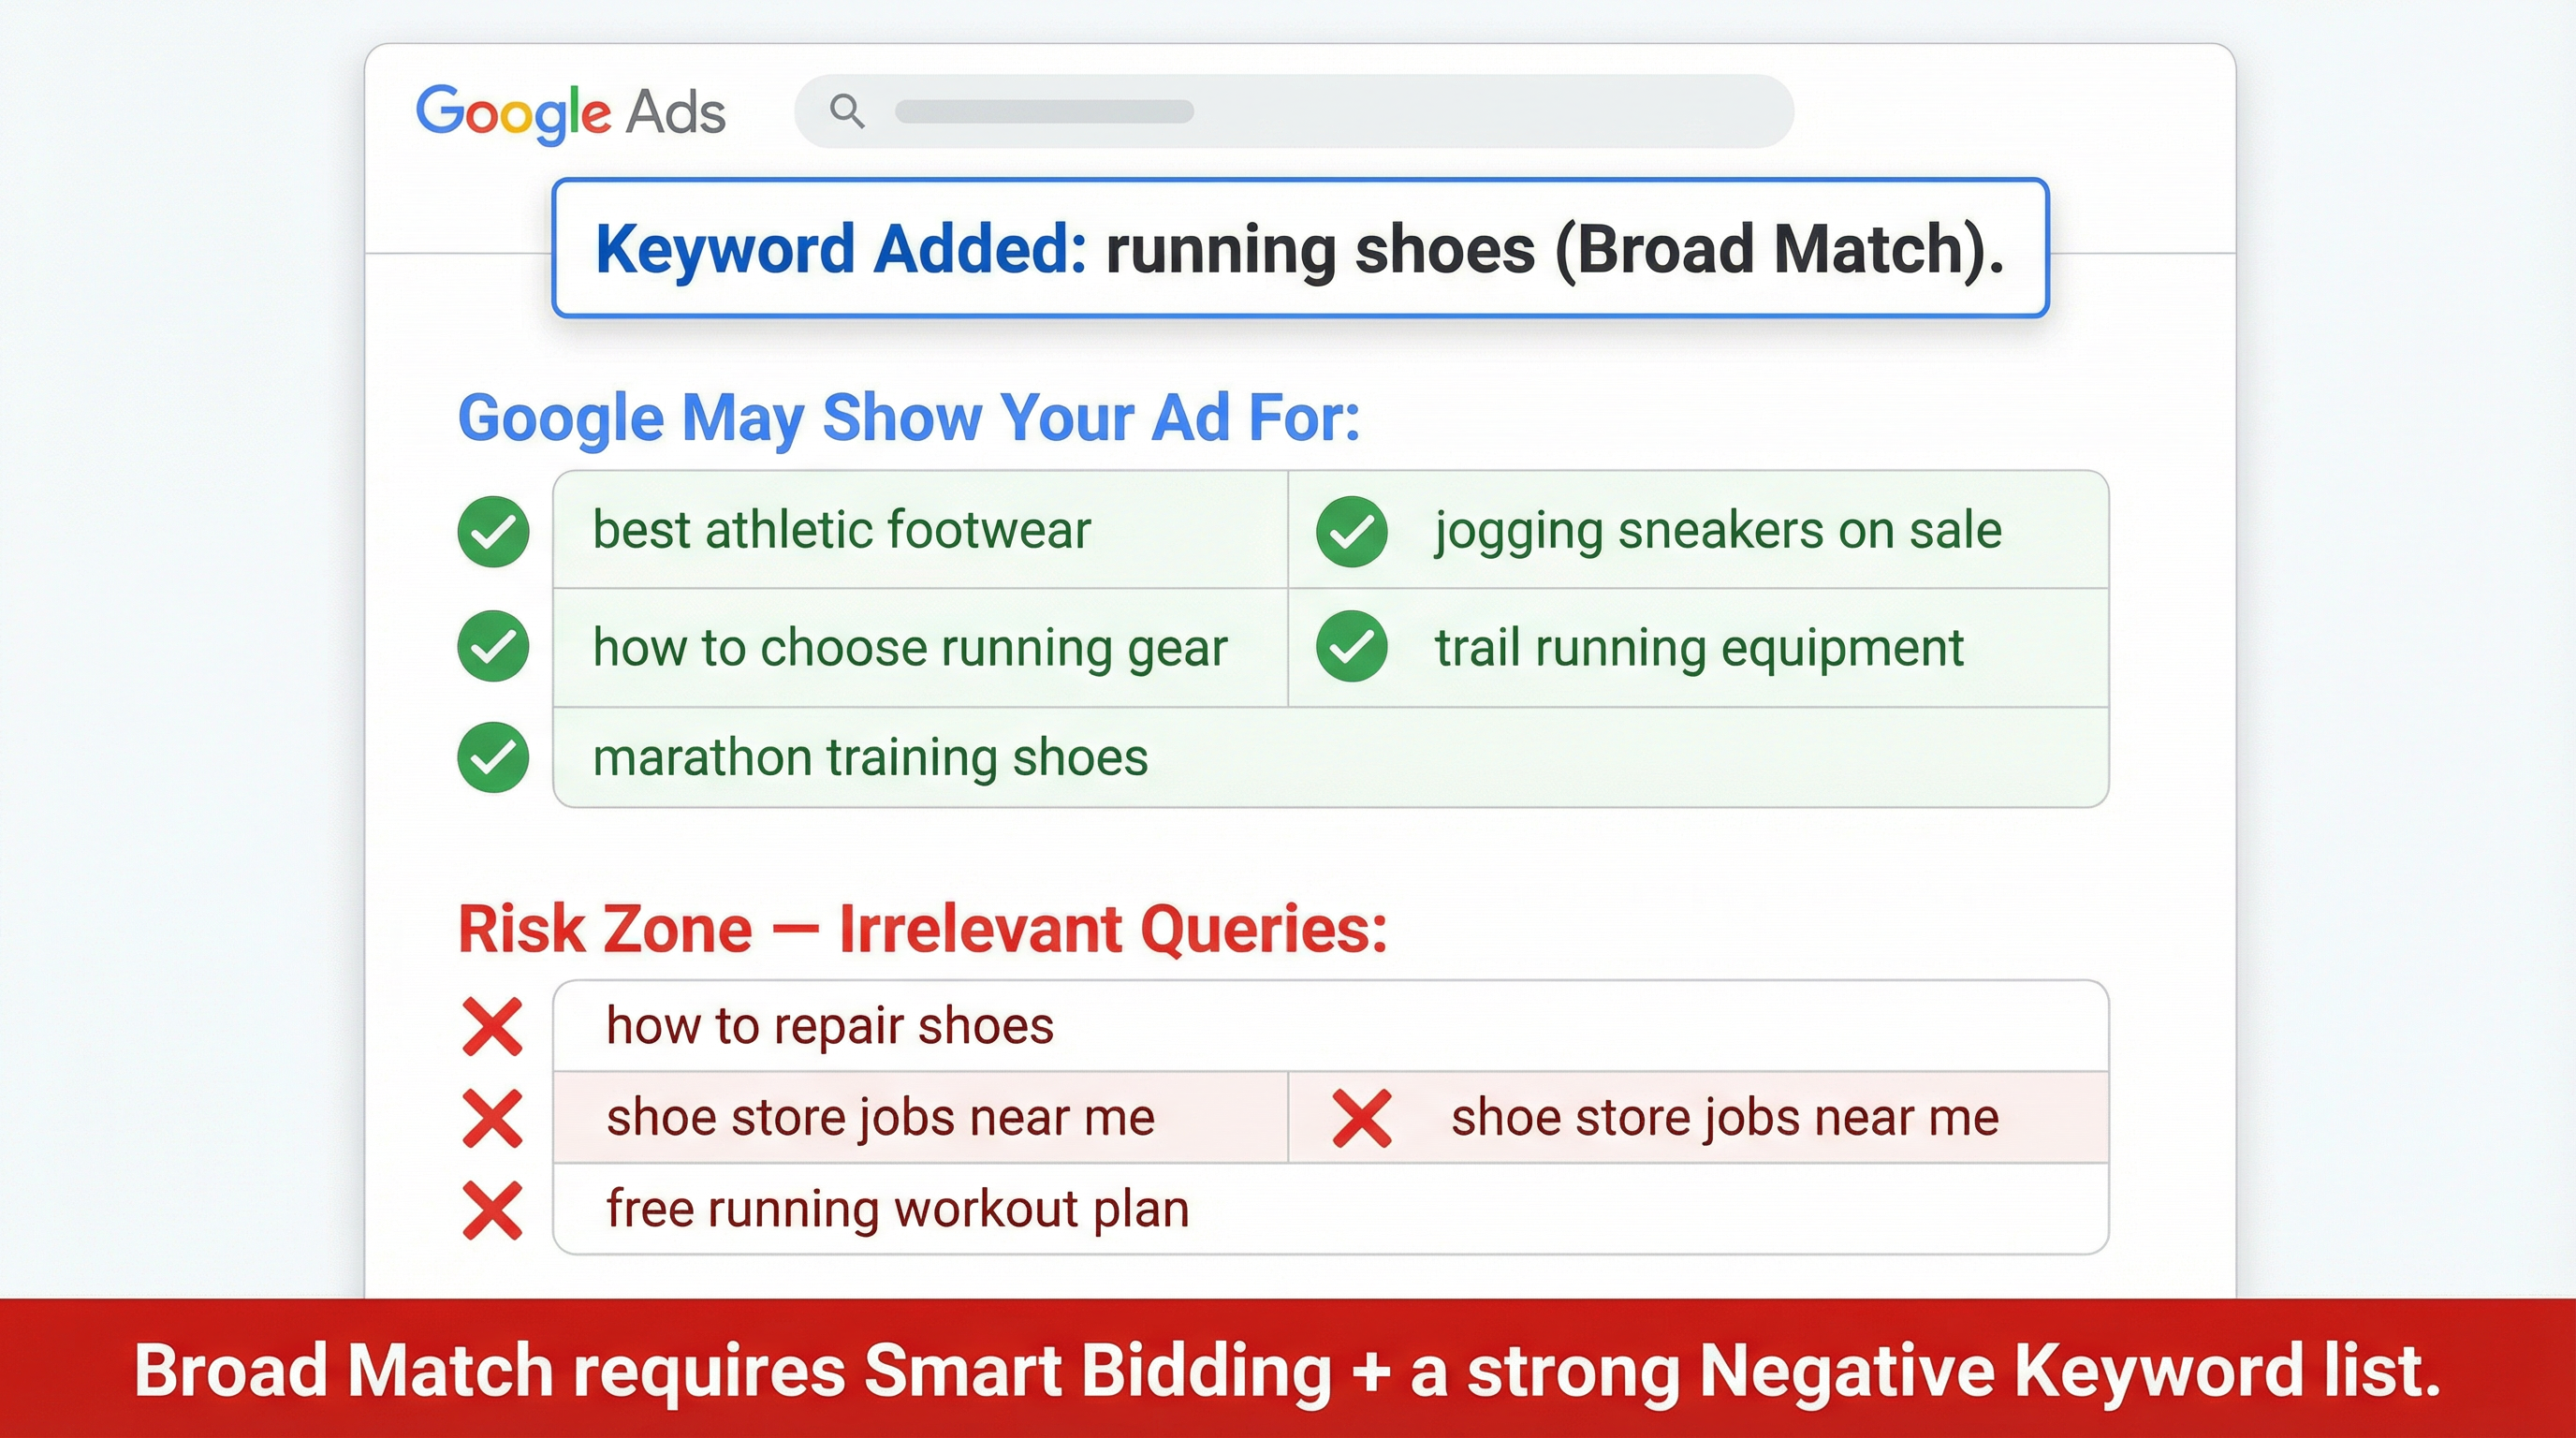Pick the "free running workout plan" row
Image resolution: width=2576 pixels, height=1438 pixels.
pyautogui.click(x=897, y=1209)
